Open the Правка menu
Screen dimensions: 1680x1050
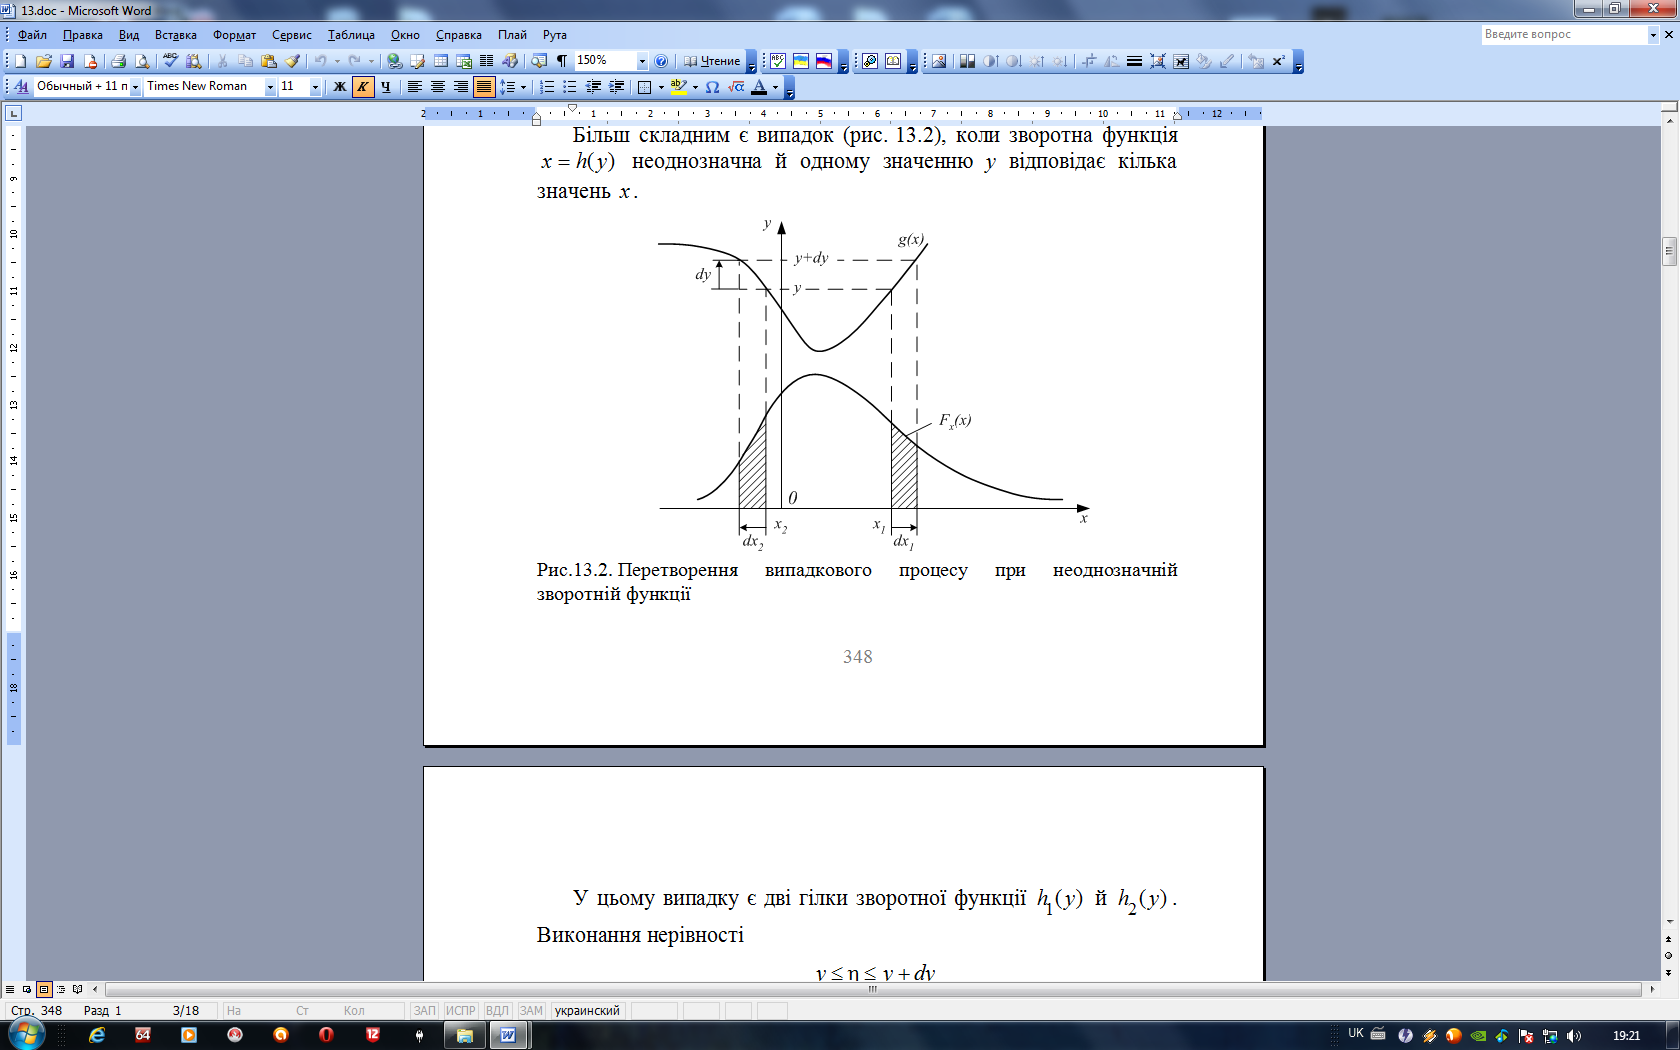[x=83, y=35]
